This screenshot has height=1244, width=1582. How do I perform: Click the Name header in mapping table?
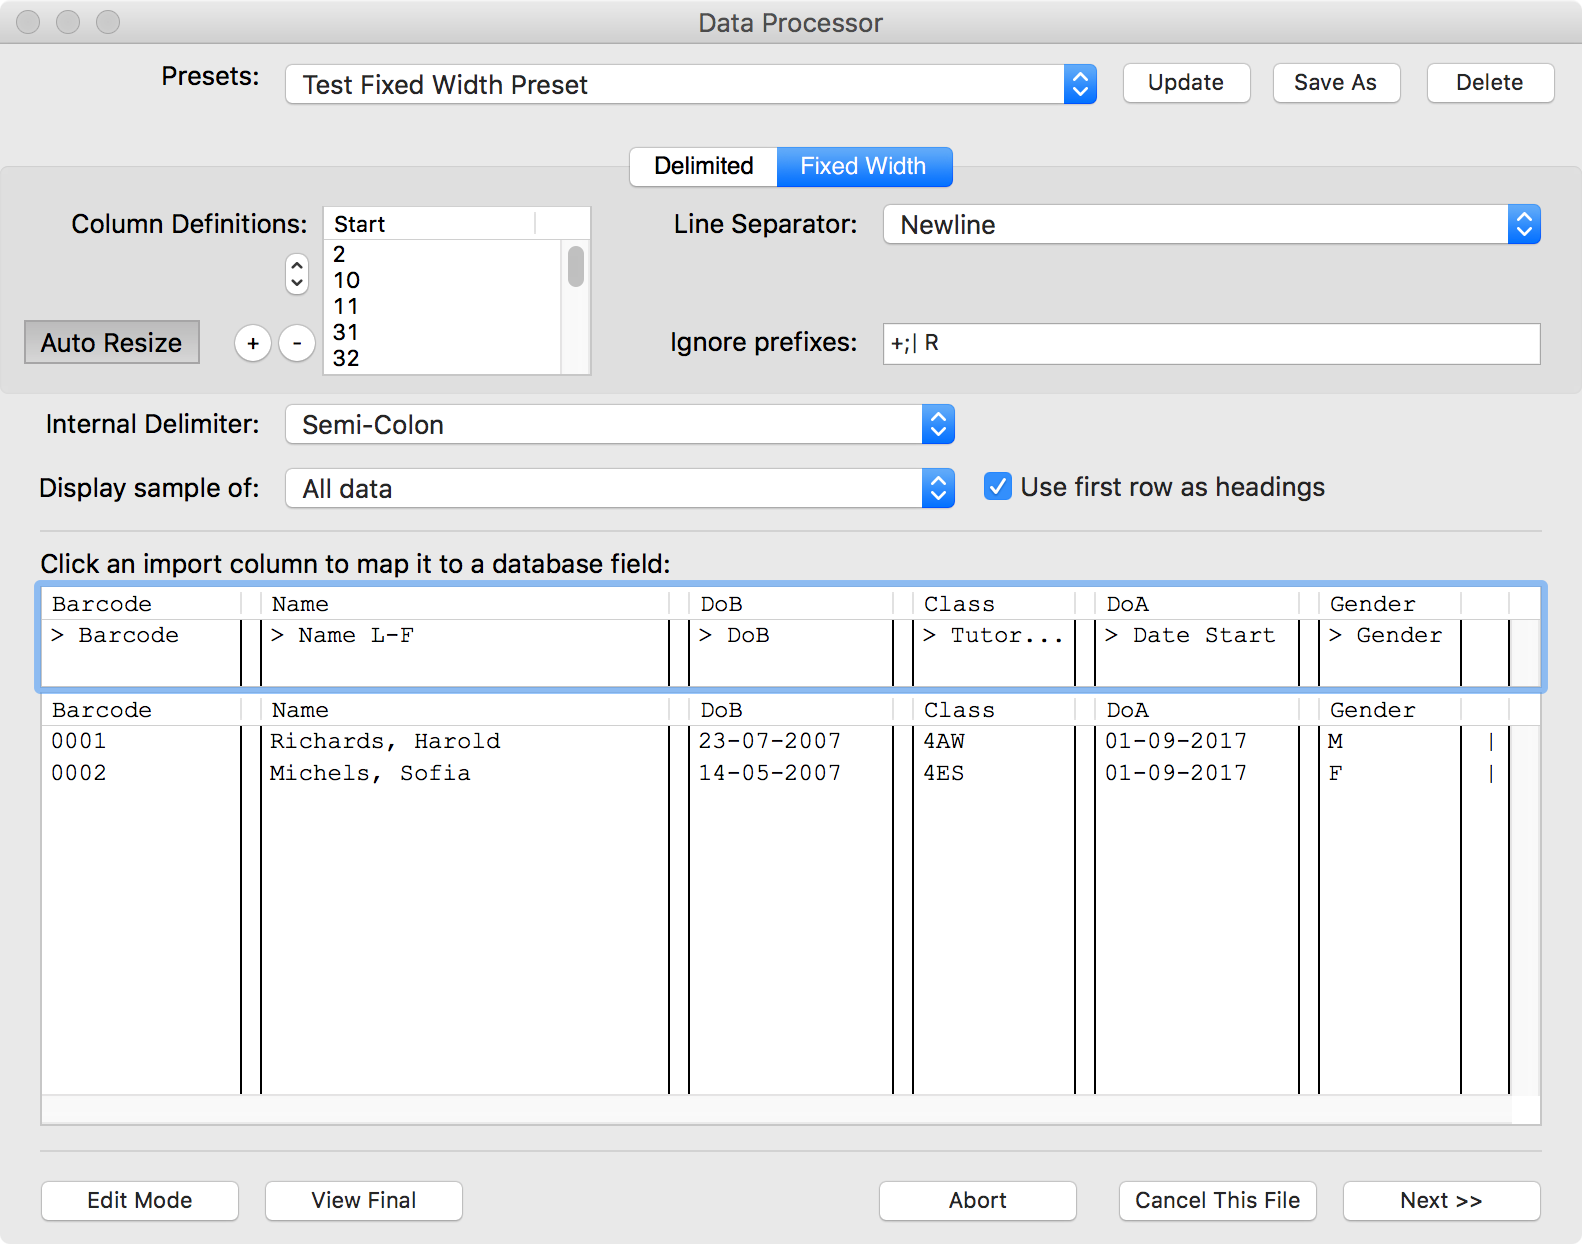click(x=465, y=604)
